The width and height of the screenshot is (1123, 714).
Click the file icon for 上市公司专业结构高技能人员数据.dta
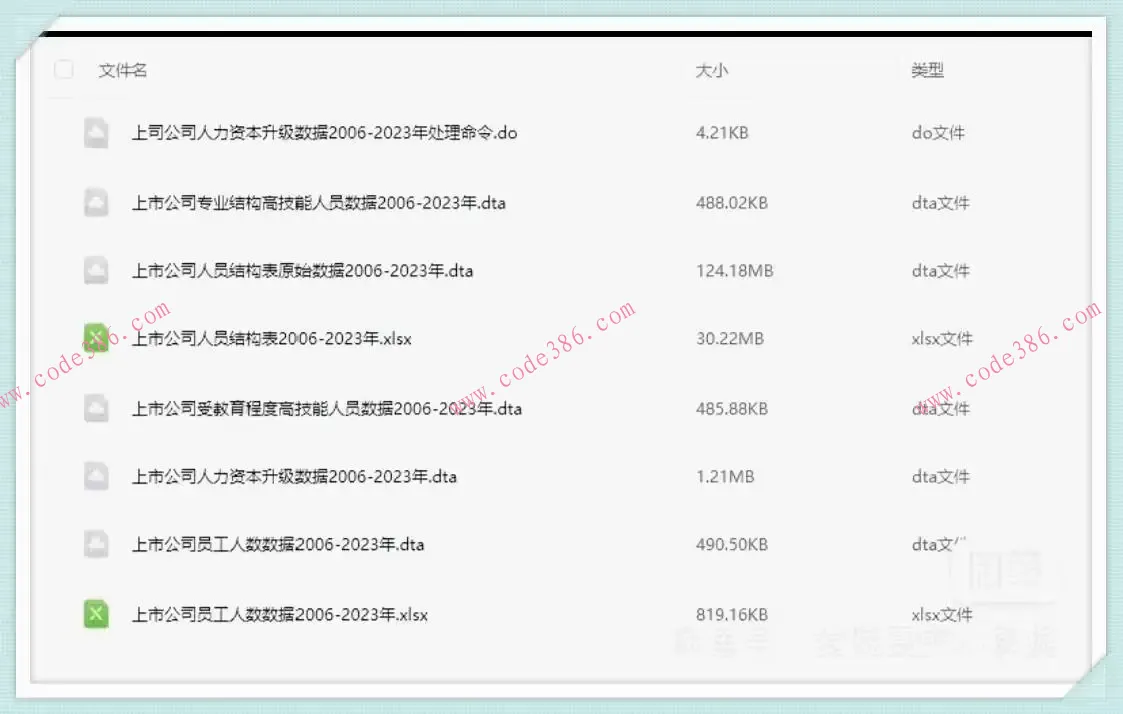click(x=96, y=202)
